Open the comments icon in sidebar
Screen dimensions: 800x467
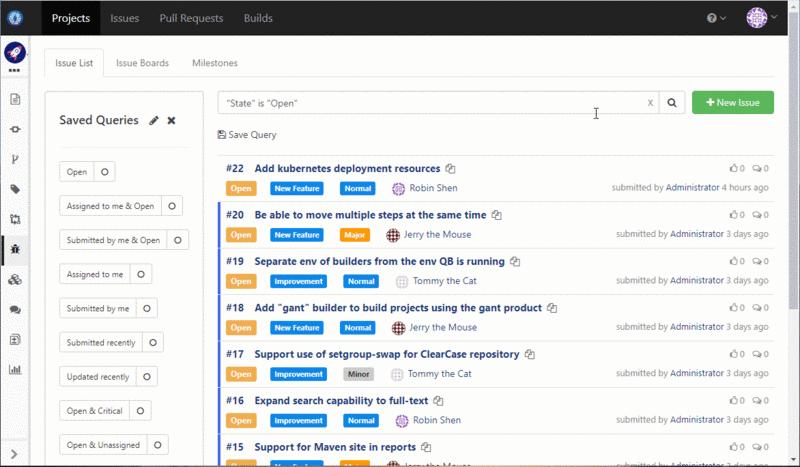pos(15,310)
